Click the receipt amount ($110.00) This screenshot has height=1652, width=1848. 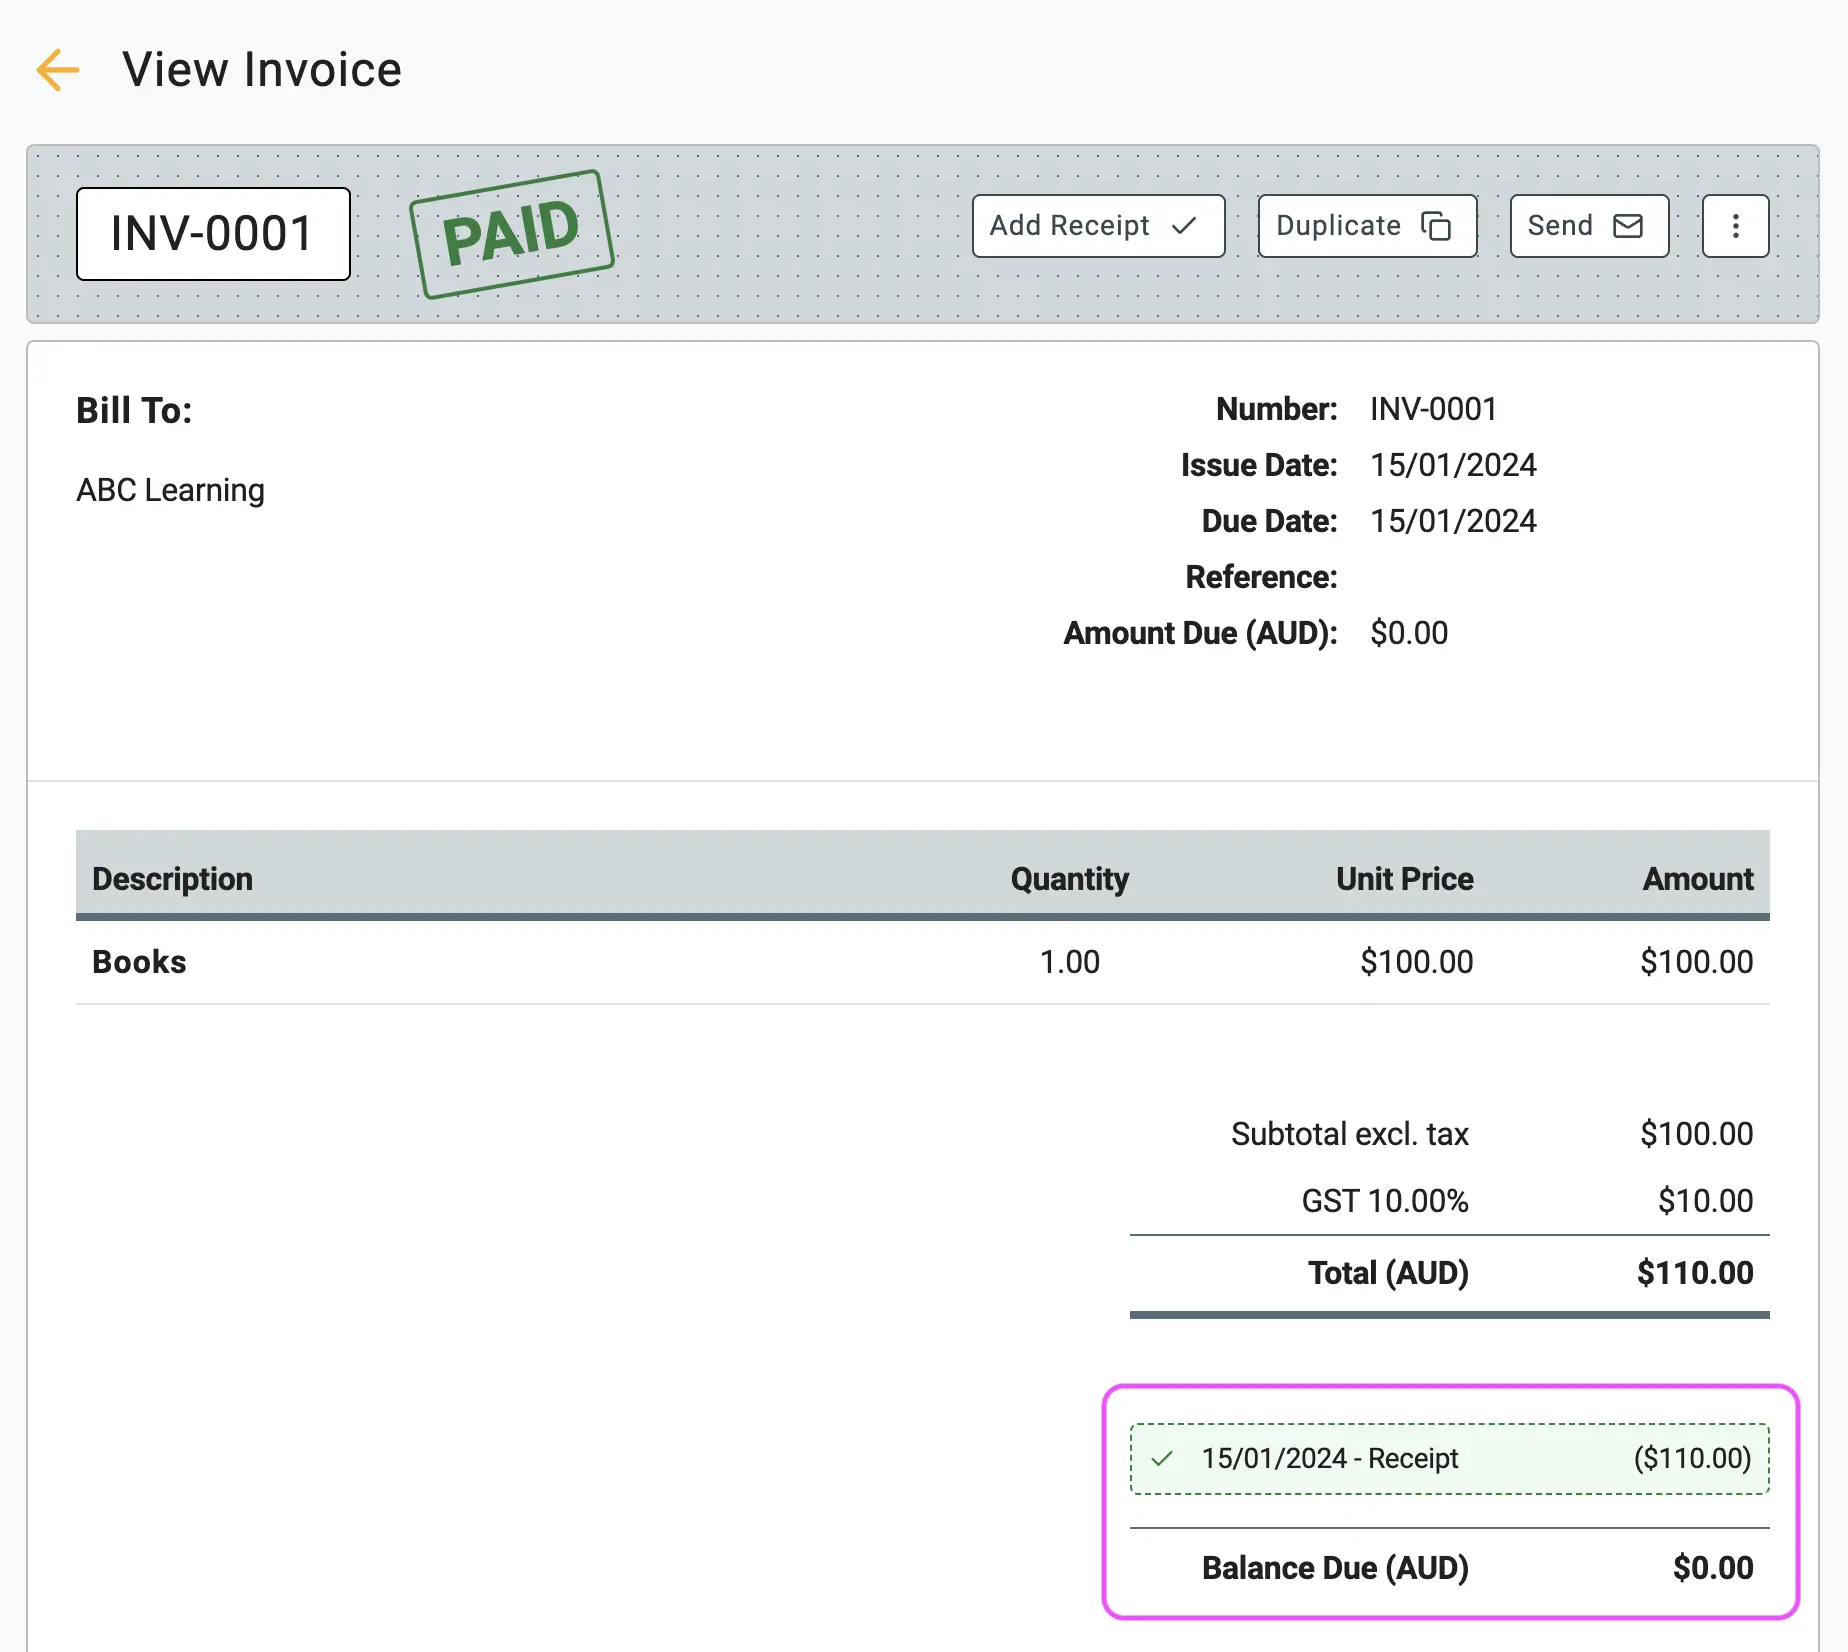1692,1459
